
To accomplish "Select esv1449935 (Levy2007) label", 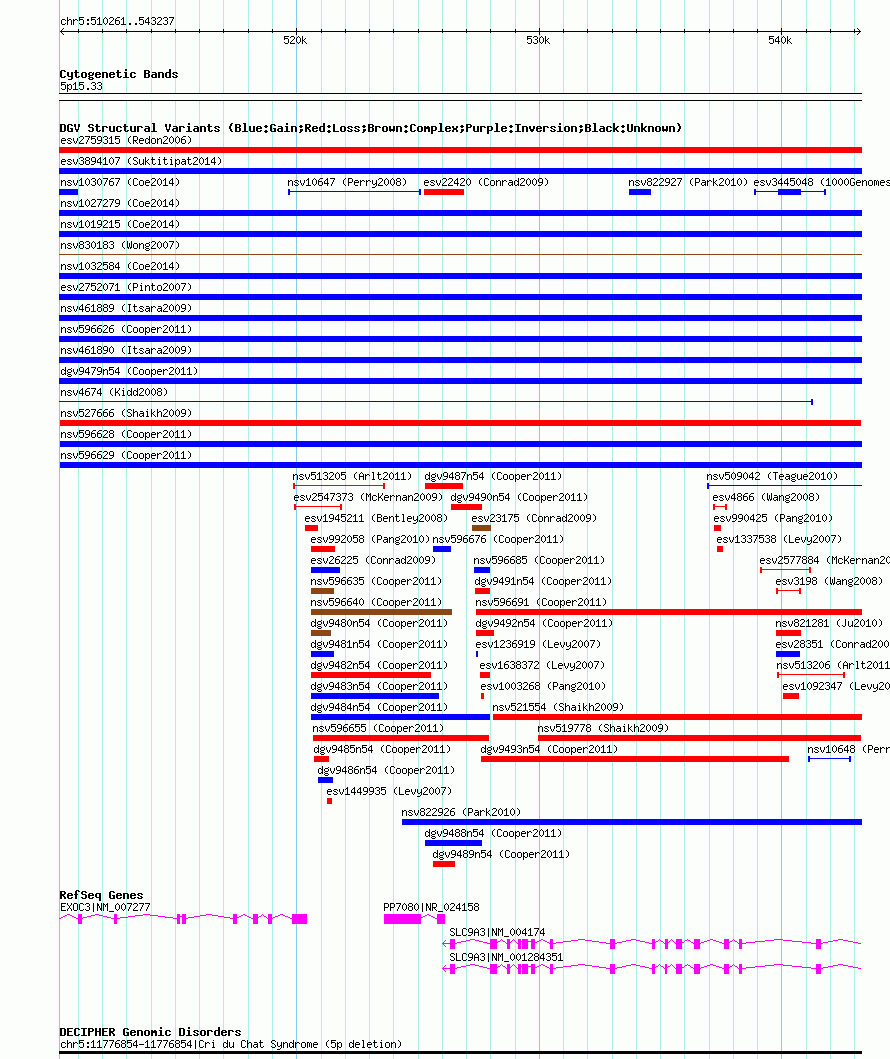I will [x=389, y=791].
